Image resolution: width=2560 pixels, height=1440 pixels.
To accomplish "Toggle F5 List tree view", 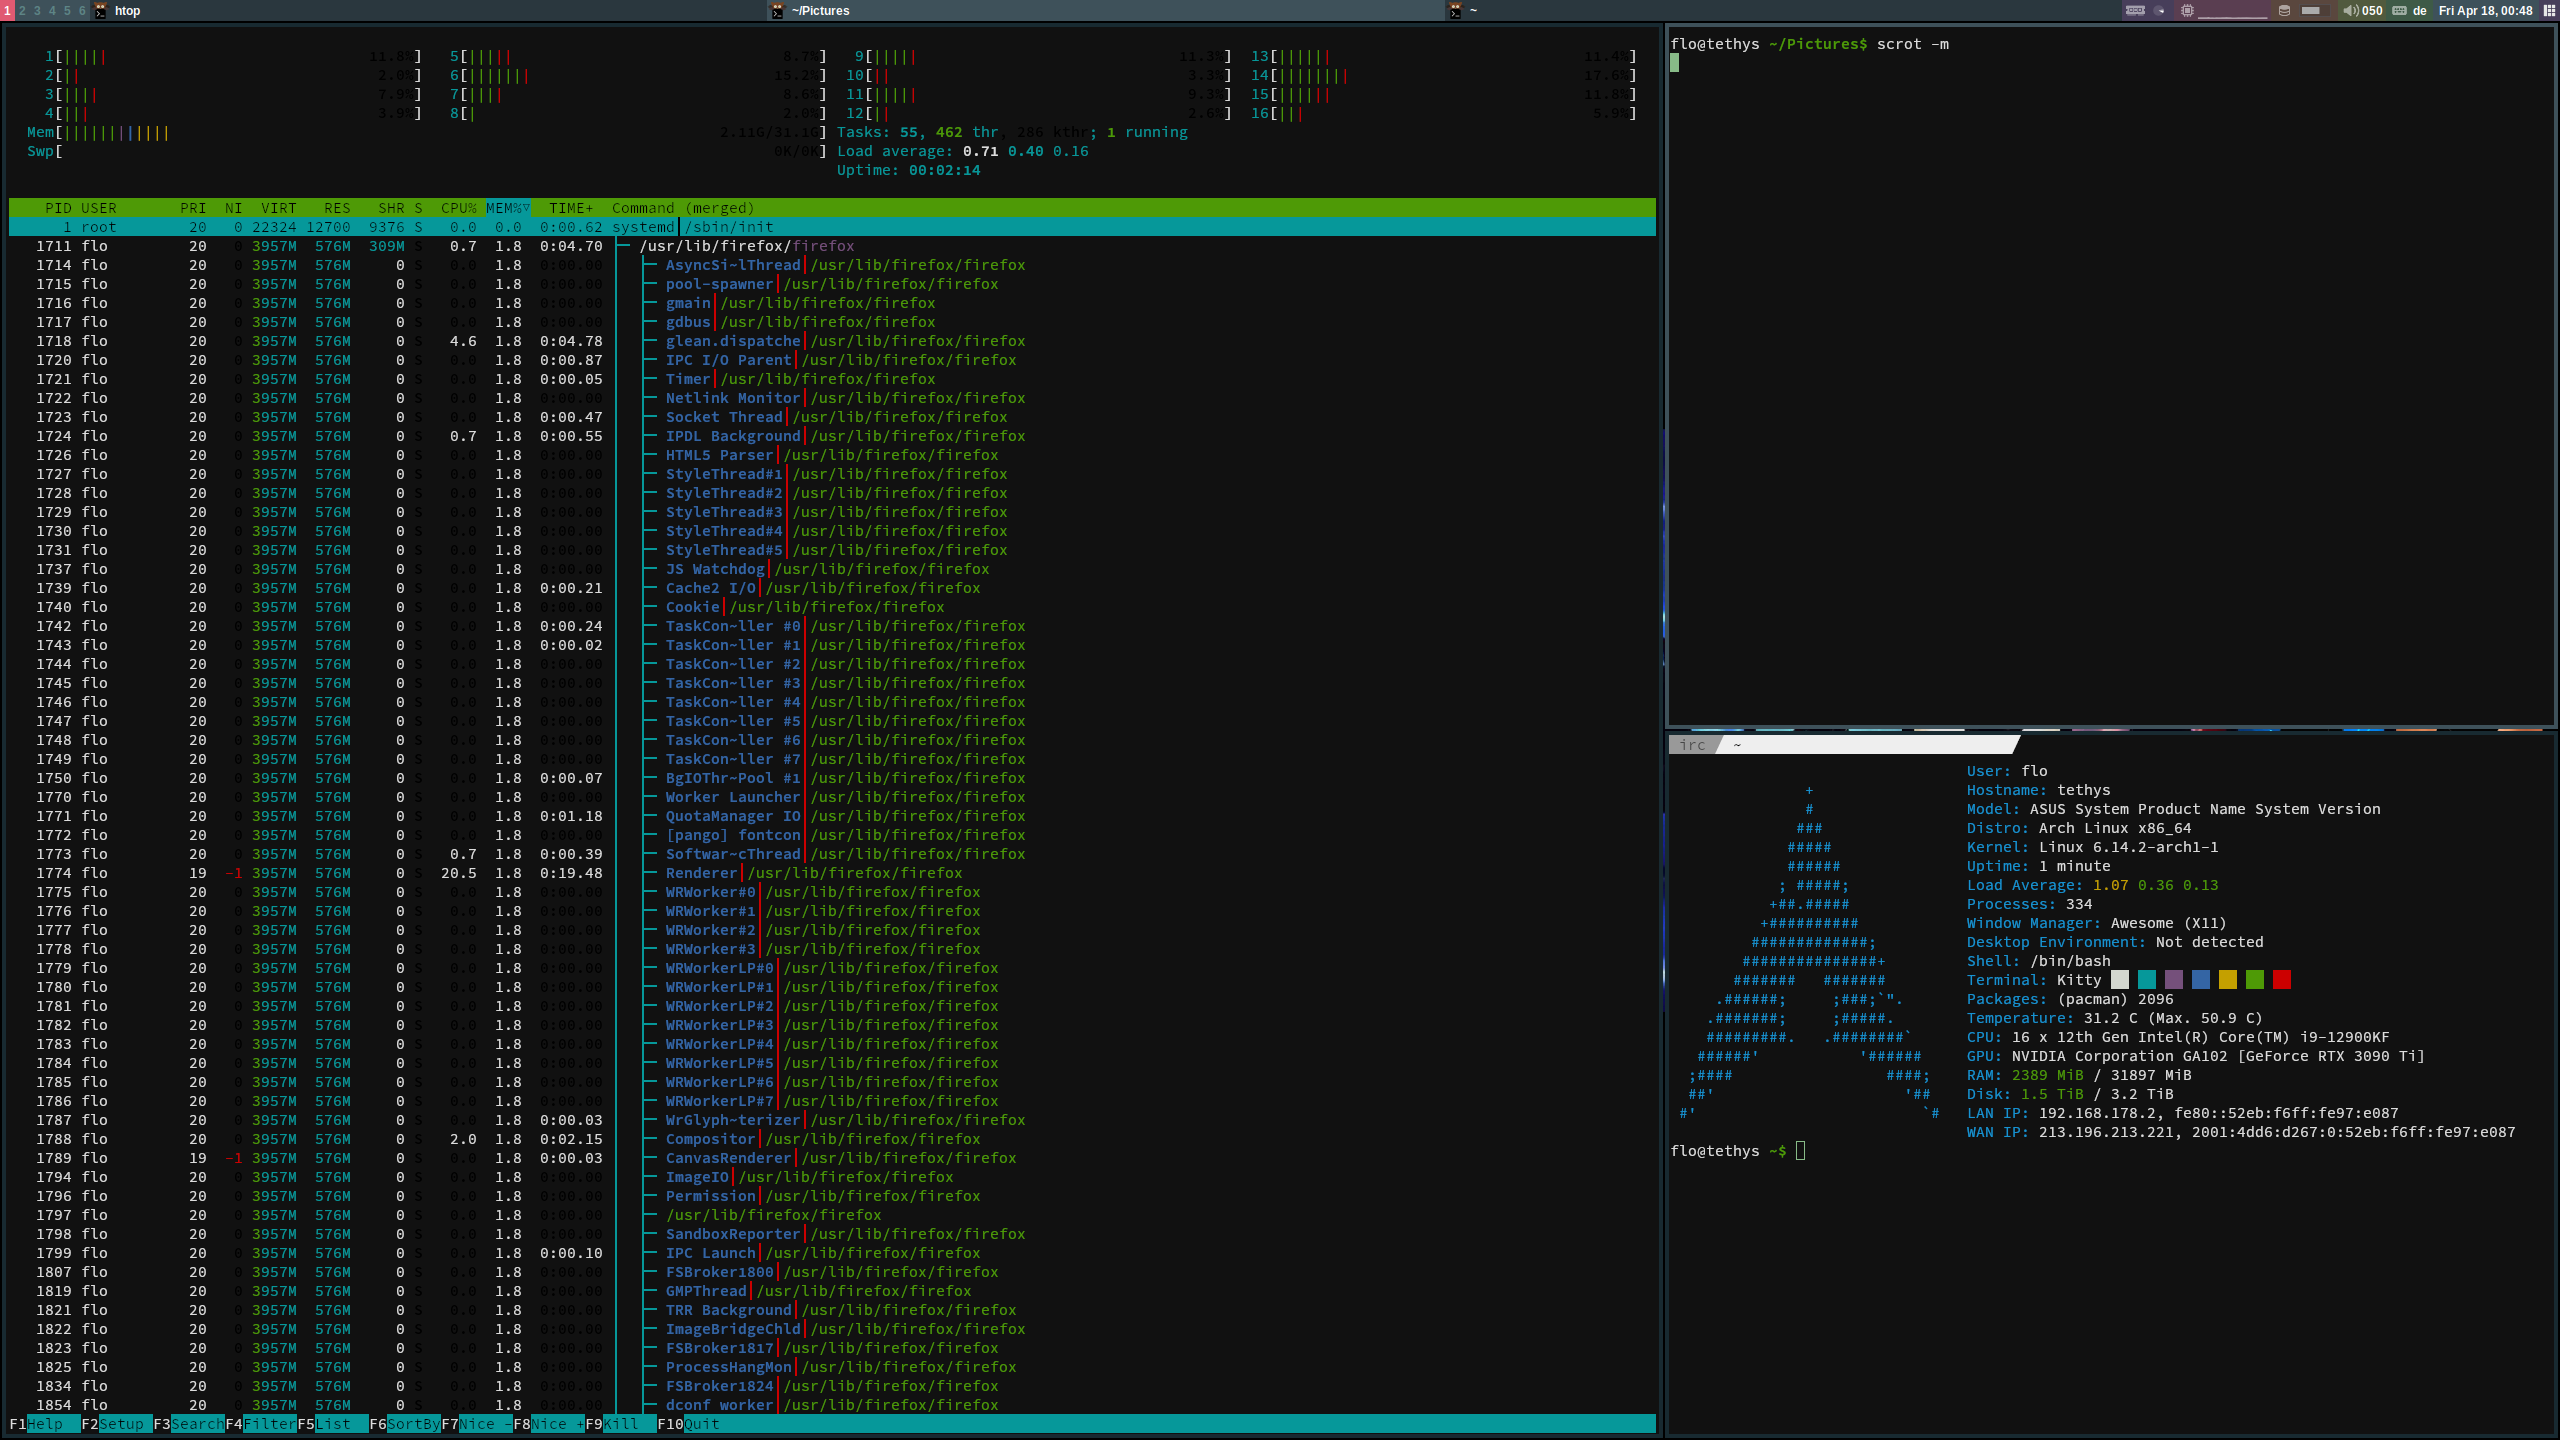I will (x=332, y=1424).
